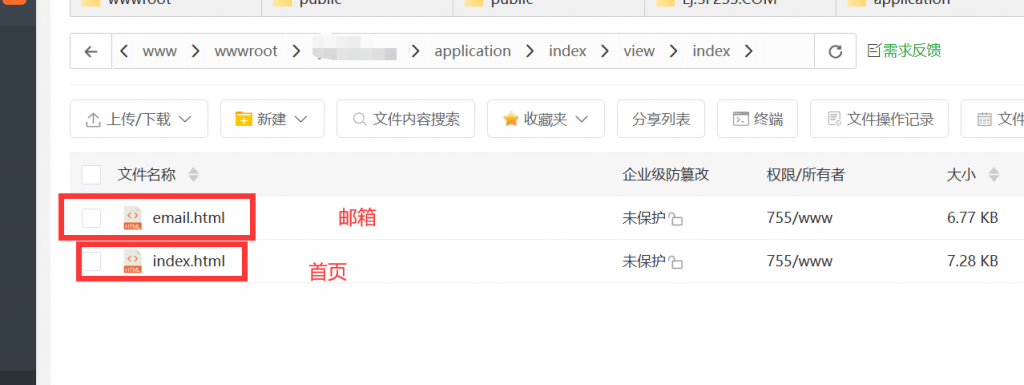
Task: Open the 需求反馈 feedback link
Action: click(904, 51)
